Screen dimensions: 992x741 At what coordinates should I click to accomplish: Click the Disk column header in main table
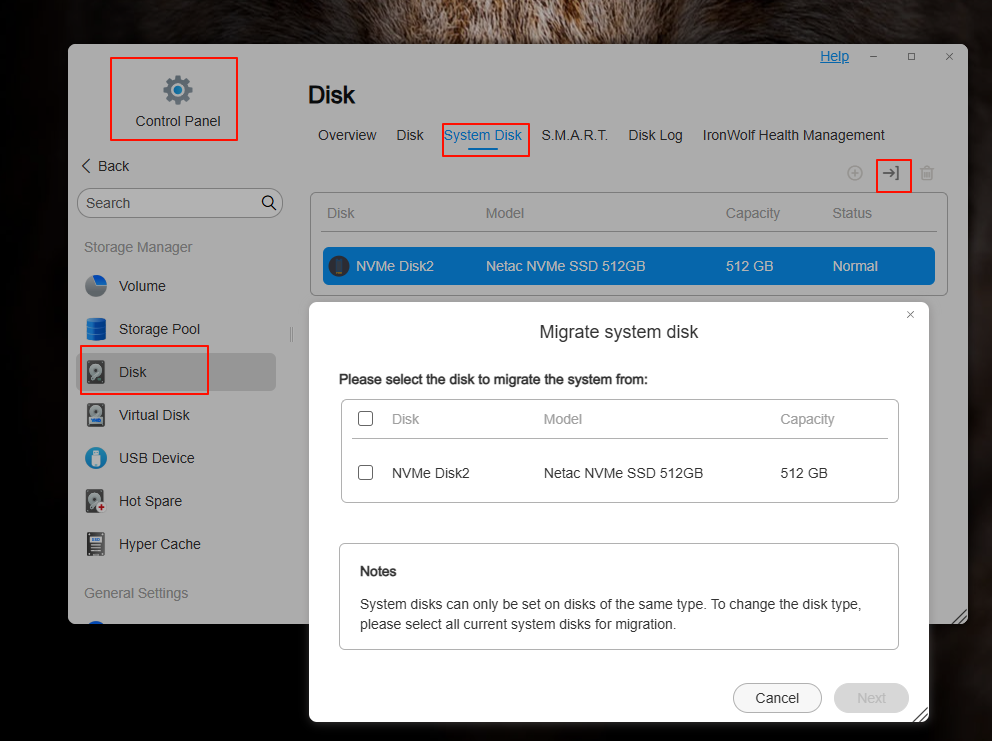pyautogui.click(x=340, y=213)
